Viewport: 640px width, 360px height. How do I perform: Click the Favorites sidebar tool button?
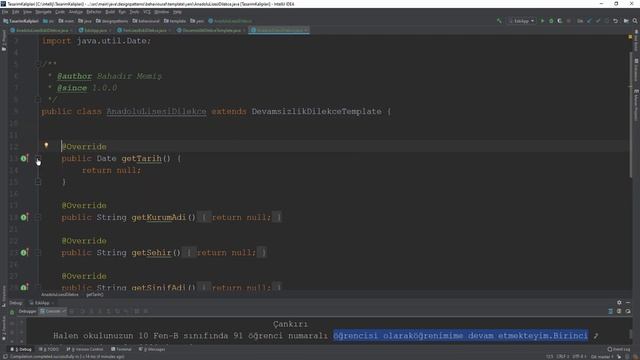[4, 329]
